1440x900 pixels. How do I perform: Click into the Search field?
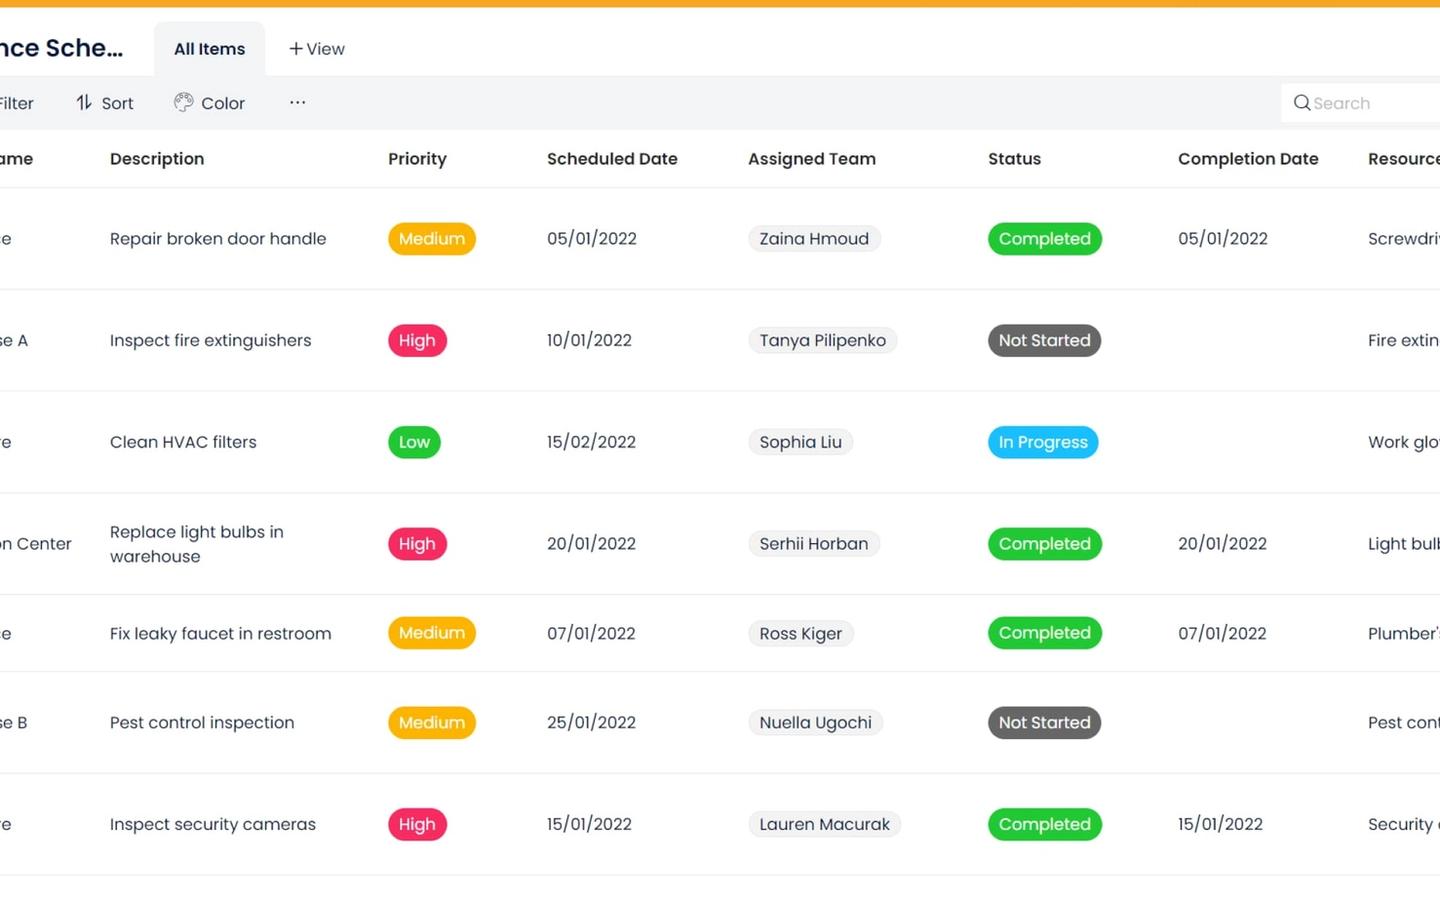point(1361,103)
